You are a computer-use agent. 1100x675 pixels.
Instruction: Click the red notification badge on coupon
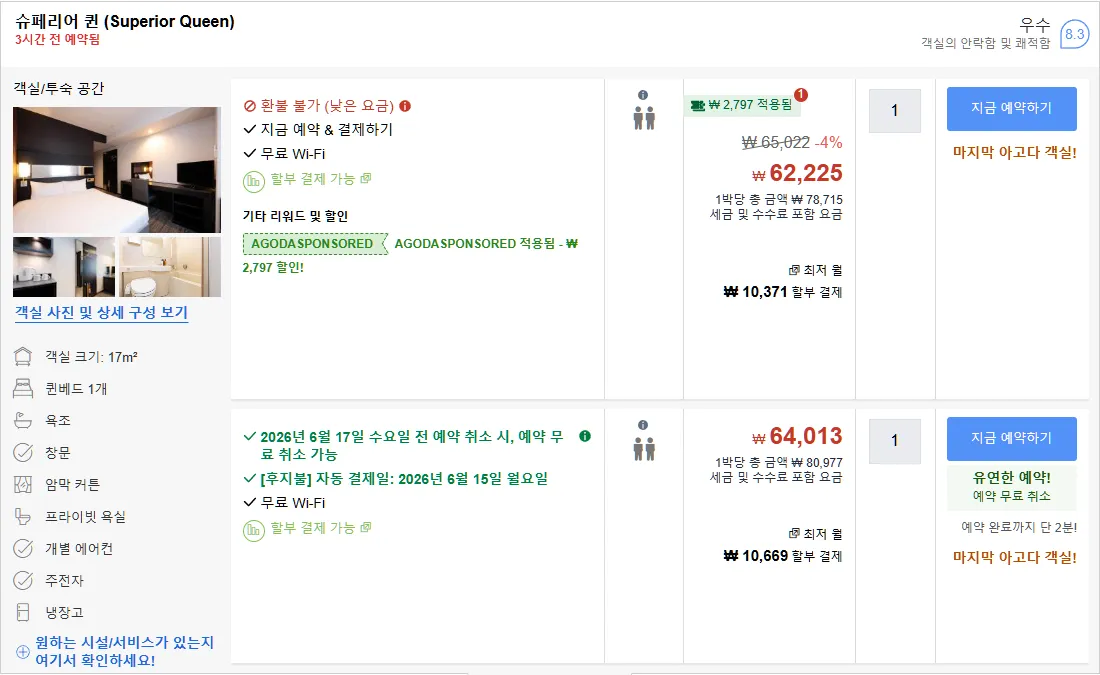[x=801, y=95]
